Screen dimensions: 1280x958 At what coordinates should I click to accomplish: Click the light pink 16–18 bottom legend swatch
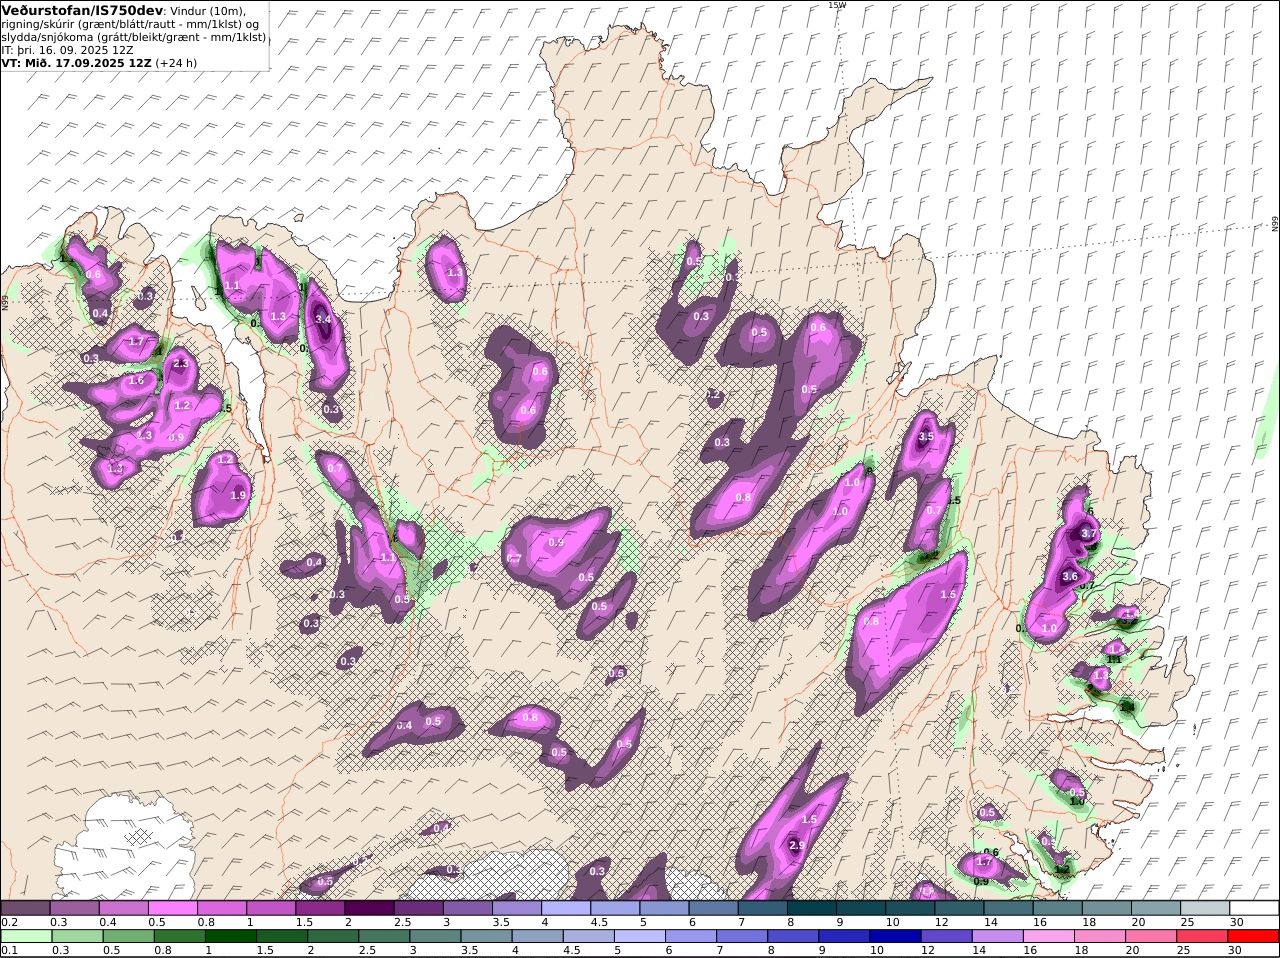[x=1047, y=936]
